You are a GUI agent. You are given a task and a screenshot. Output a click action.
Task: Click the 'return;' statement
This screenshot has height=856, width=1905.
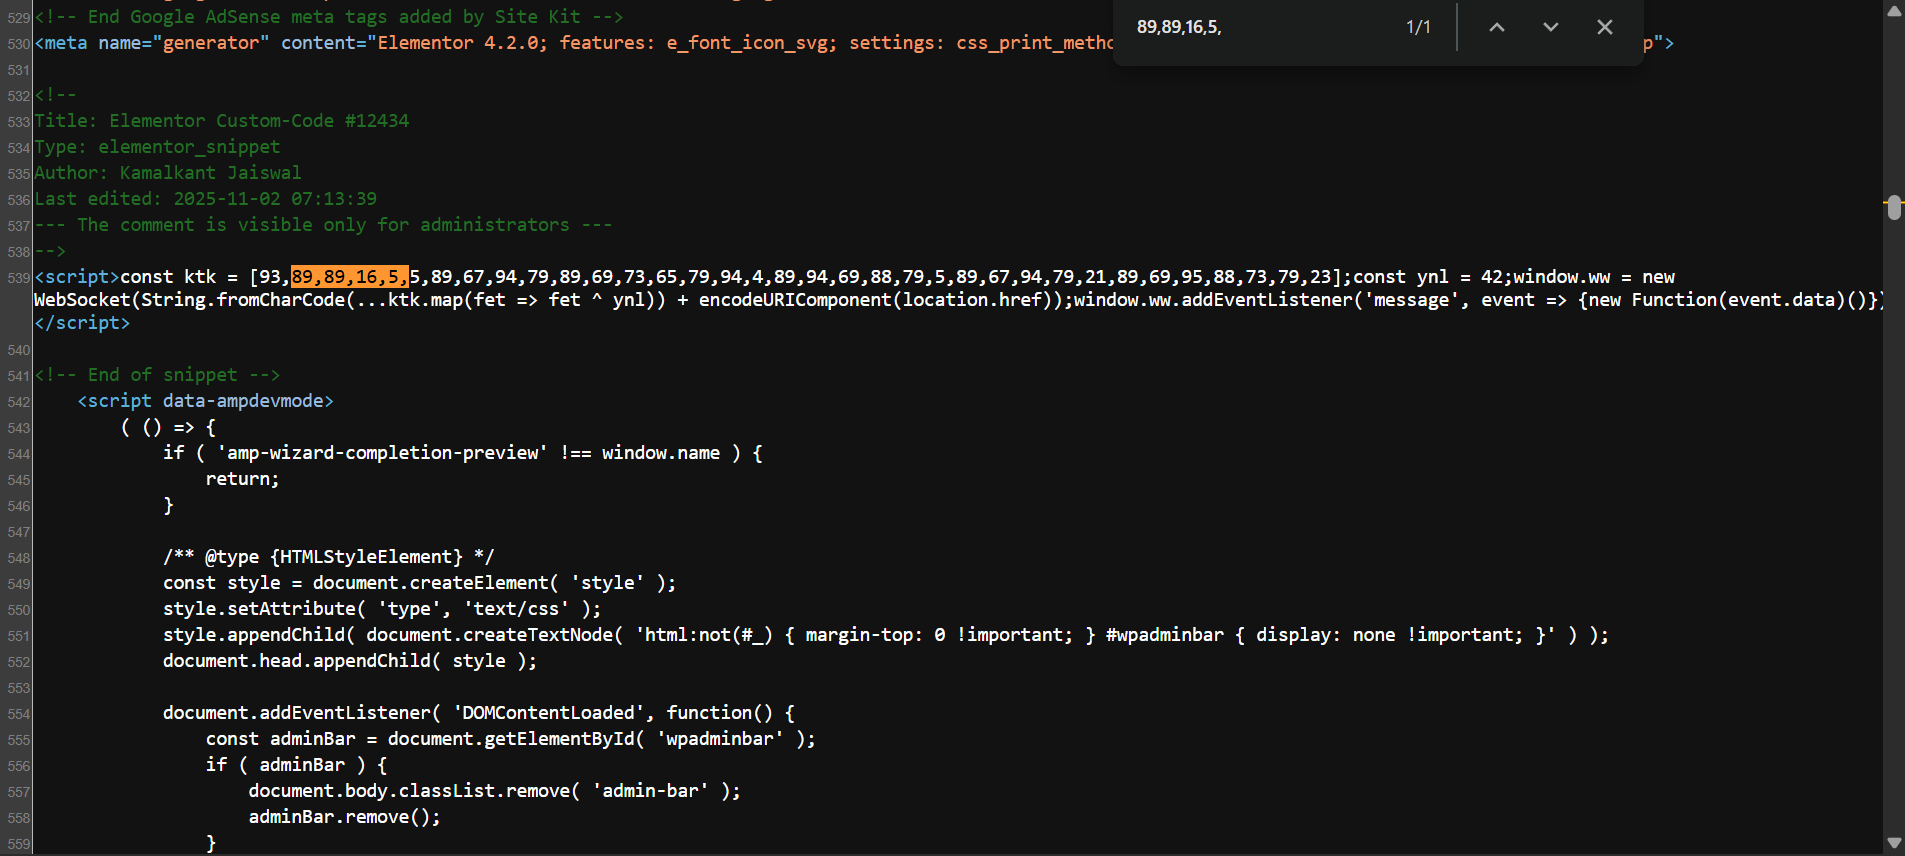click(243, 479)
